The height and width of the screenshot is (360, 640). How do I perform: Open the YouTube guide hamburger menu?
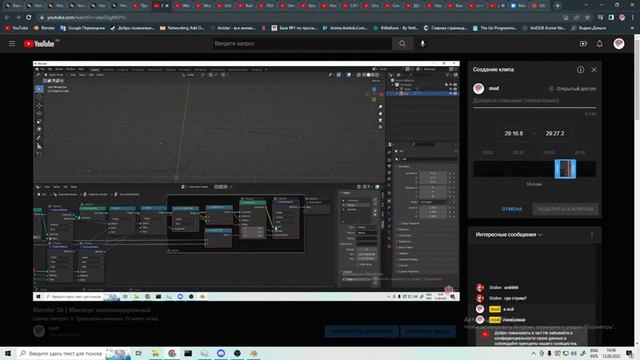pos(12,44)
